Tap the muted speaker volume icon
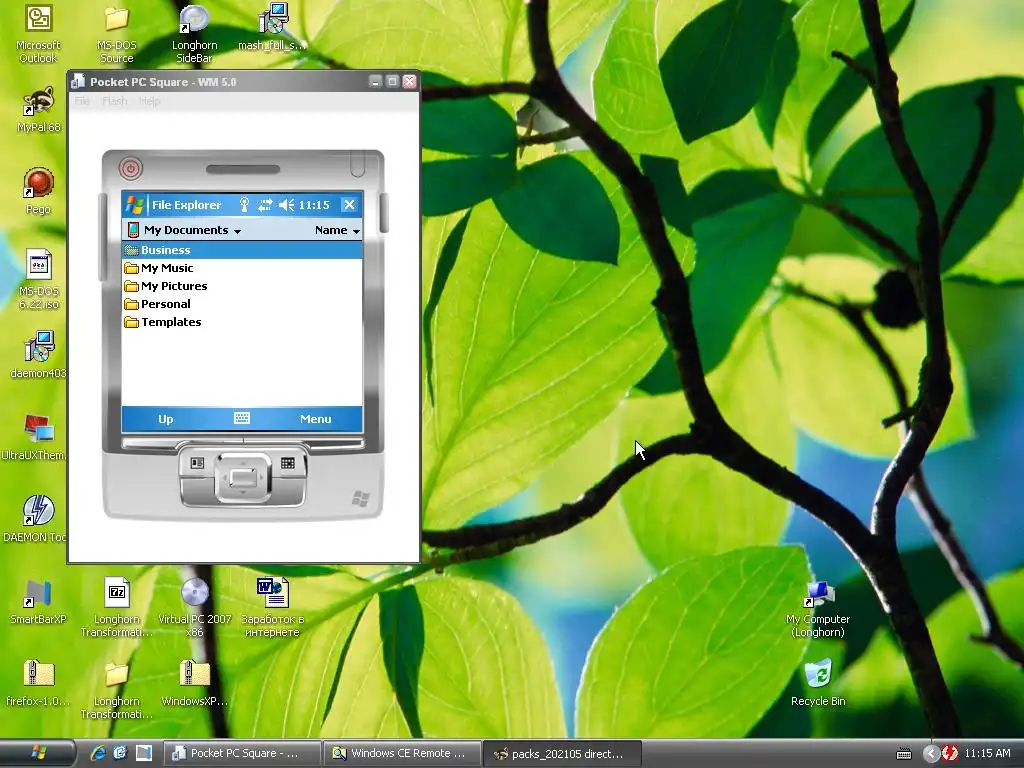Screen dimensions: 1024x768 [x=286, y=205]
